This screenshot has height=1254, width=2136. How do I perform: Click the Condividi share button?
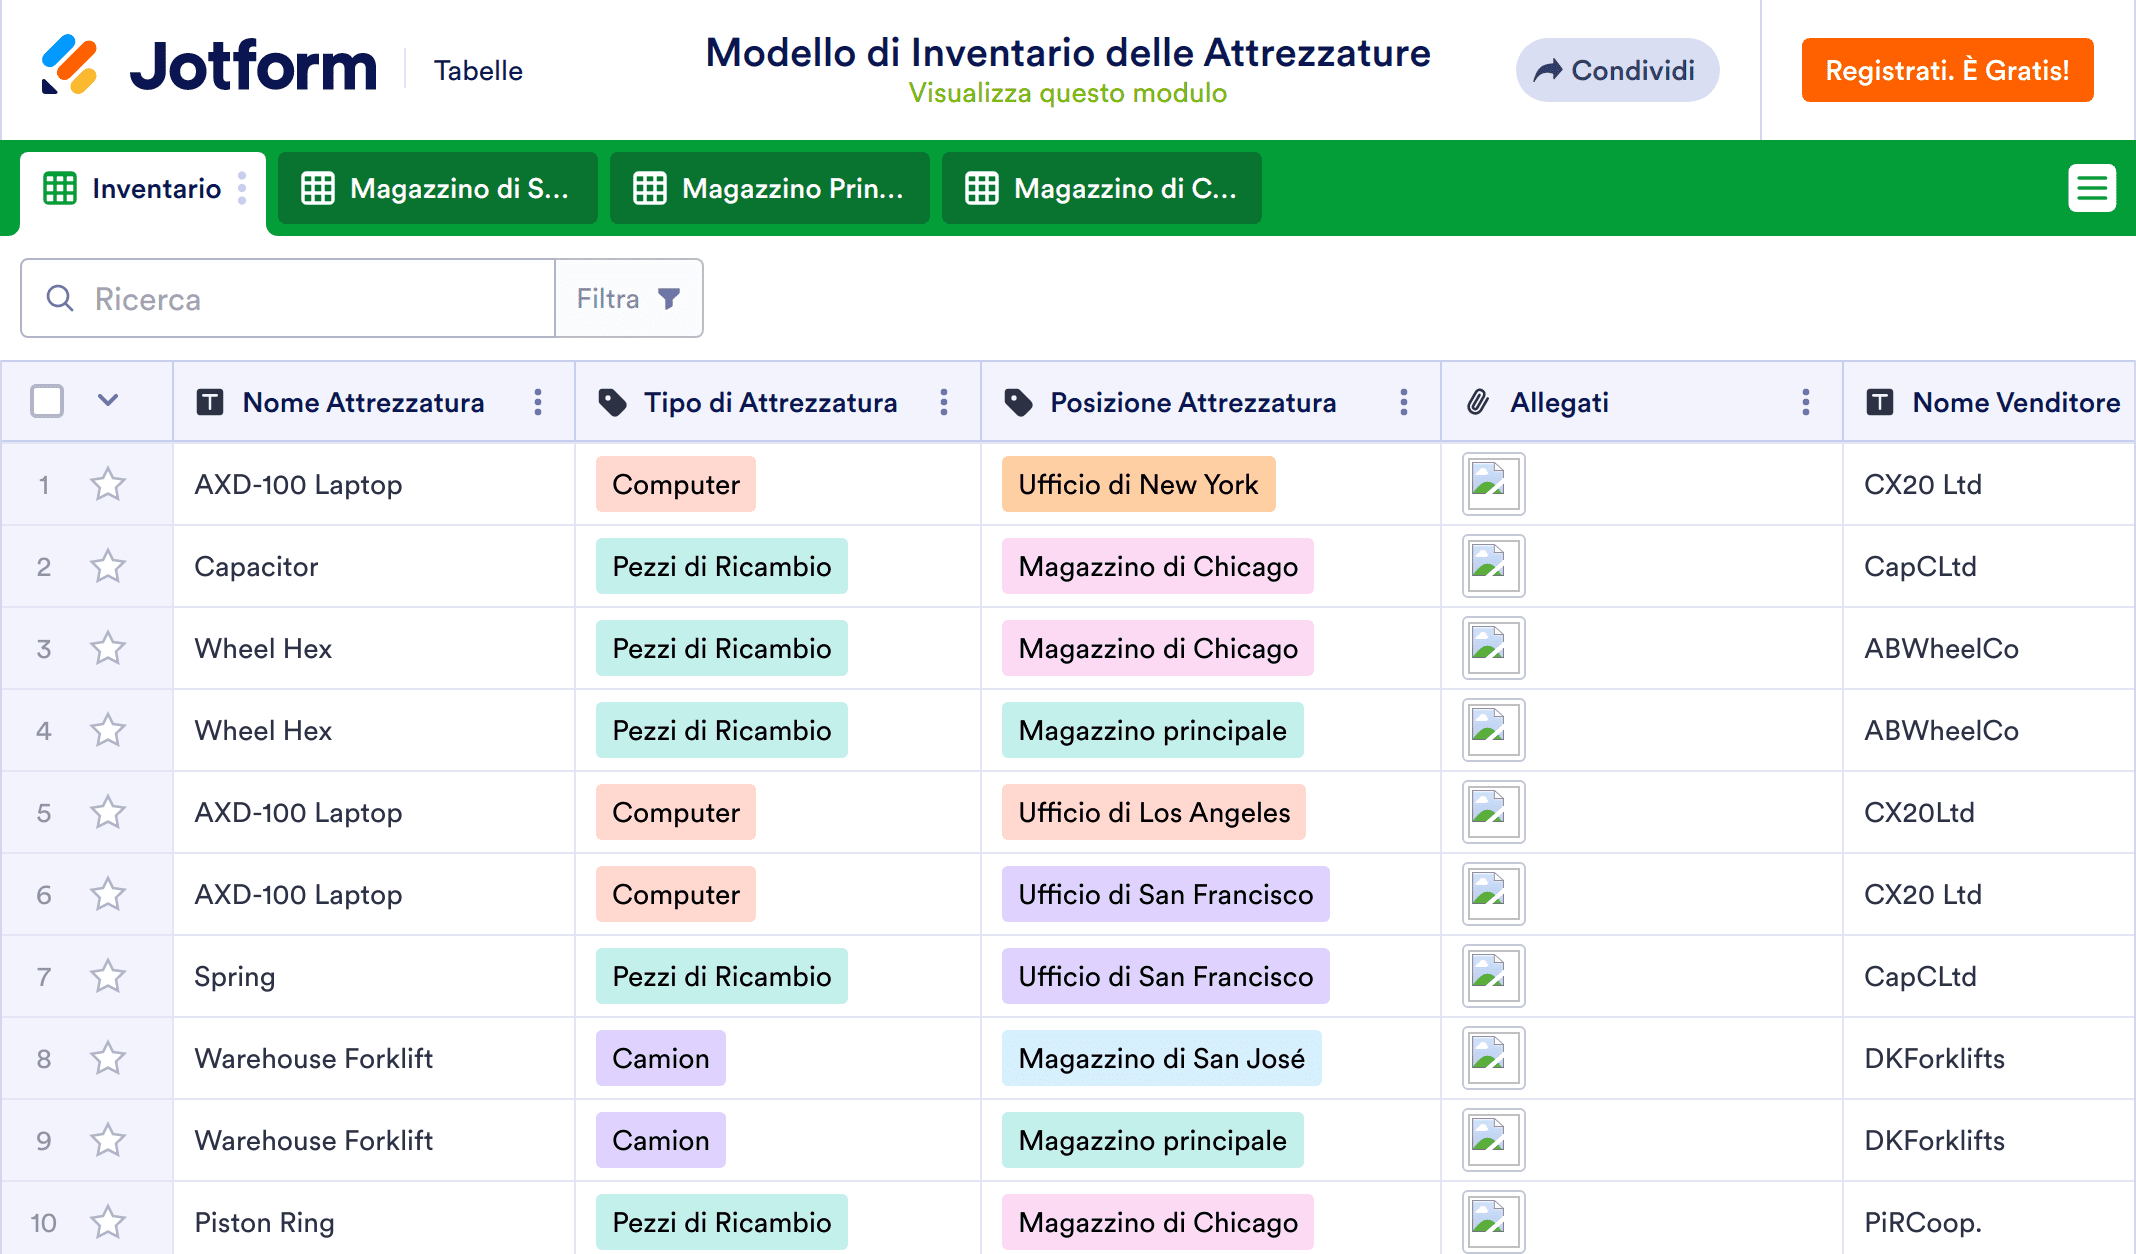click(x=1616, y=70)
